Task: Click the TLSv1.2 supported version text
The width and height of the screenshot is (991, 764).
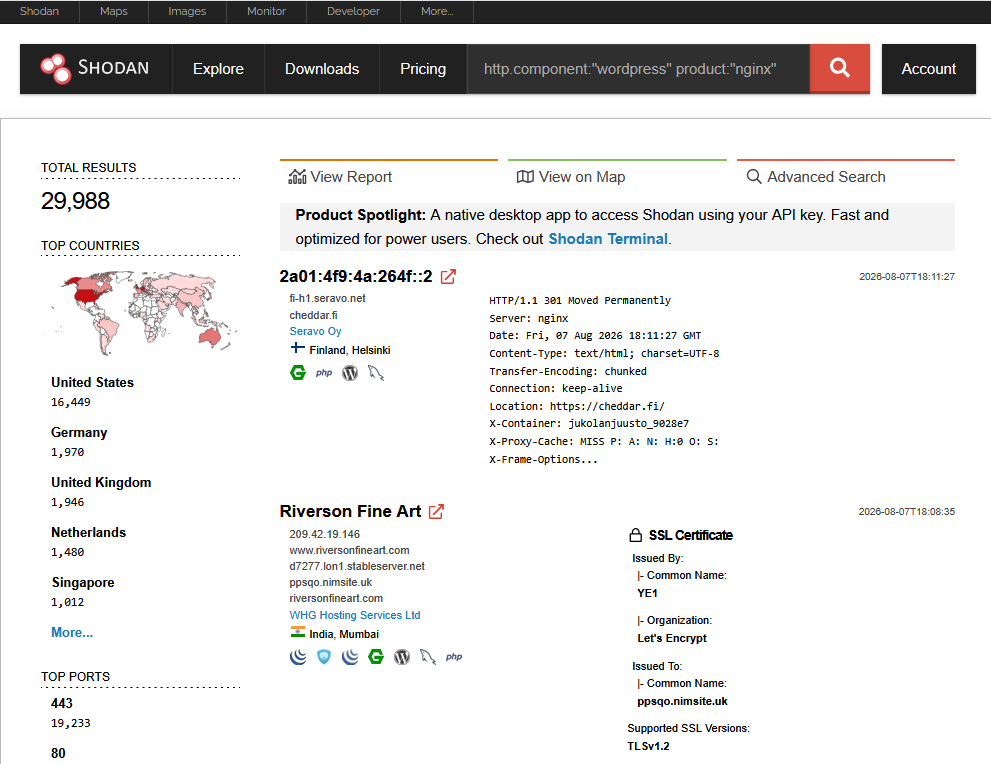Action: [x=648, y=746]
